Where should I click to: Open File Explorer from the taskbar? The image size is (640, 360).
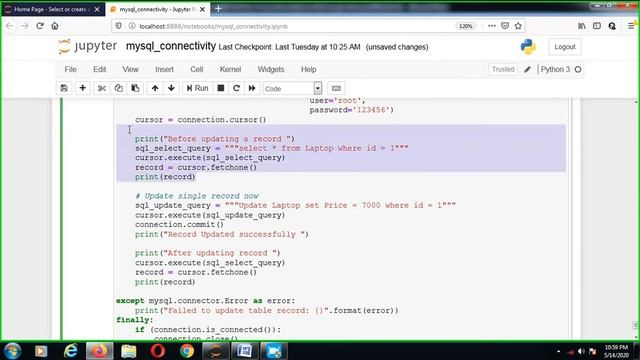(129, 351)
